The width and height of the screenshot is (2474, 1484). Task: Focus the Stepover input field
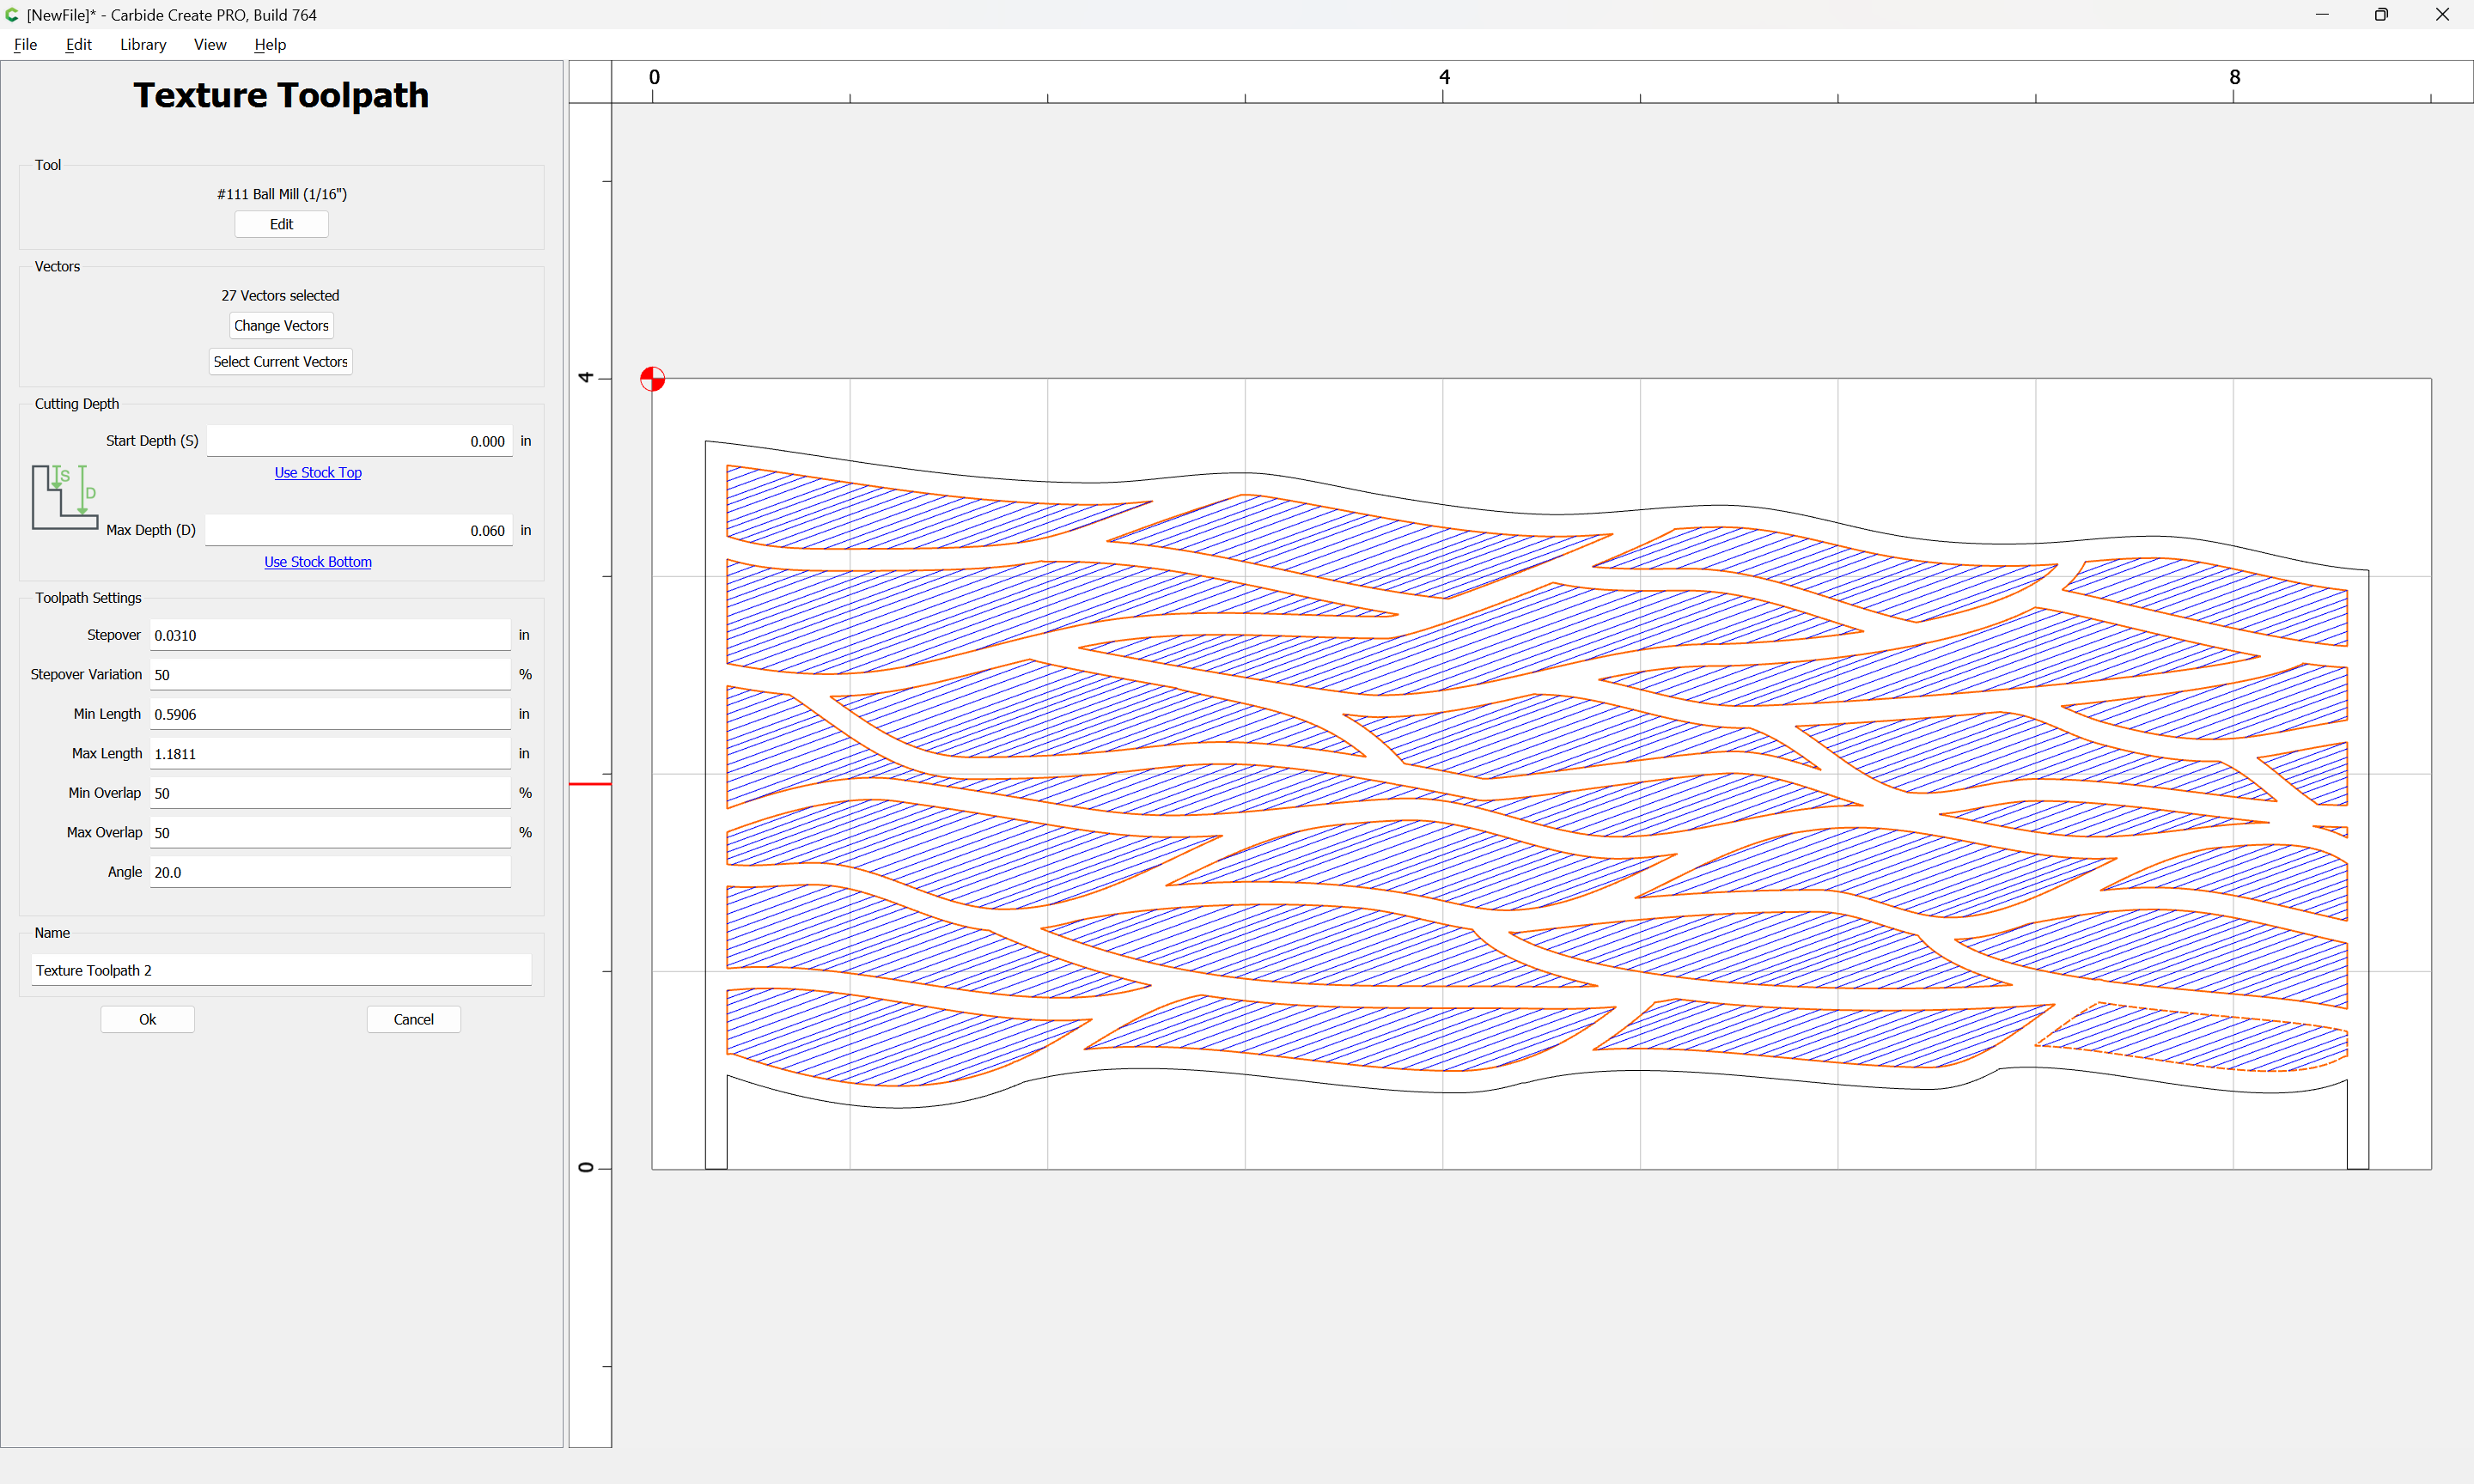(x=330, y=635)
